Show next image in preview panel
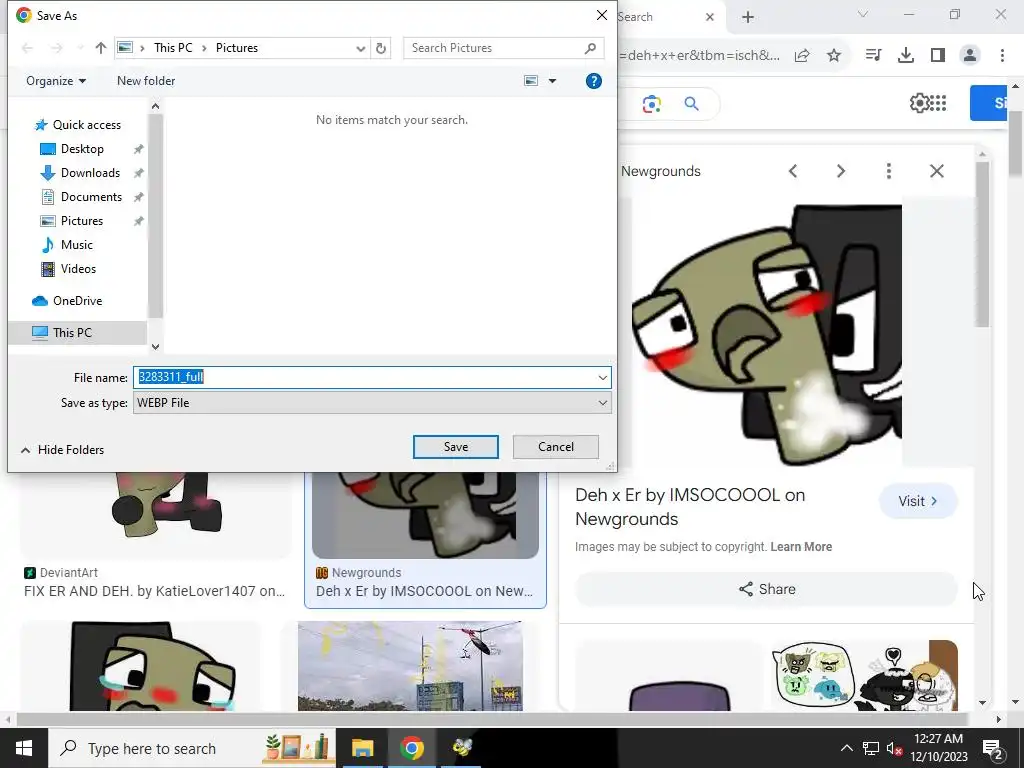This screenshot has height=768, width=1024. pyautogui.click(x=841, y=171)
